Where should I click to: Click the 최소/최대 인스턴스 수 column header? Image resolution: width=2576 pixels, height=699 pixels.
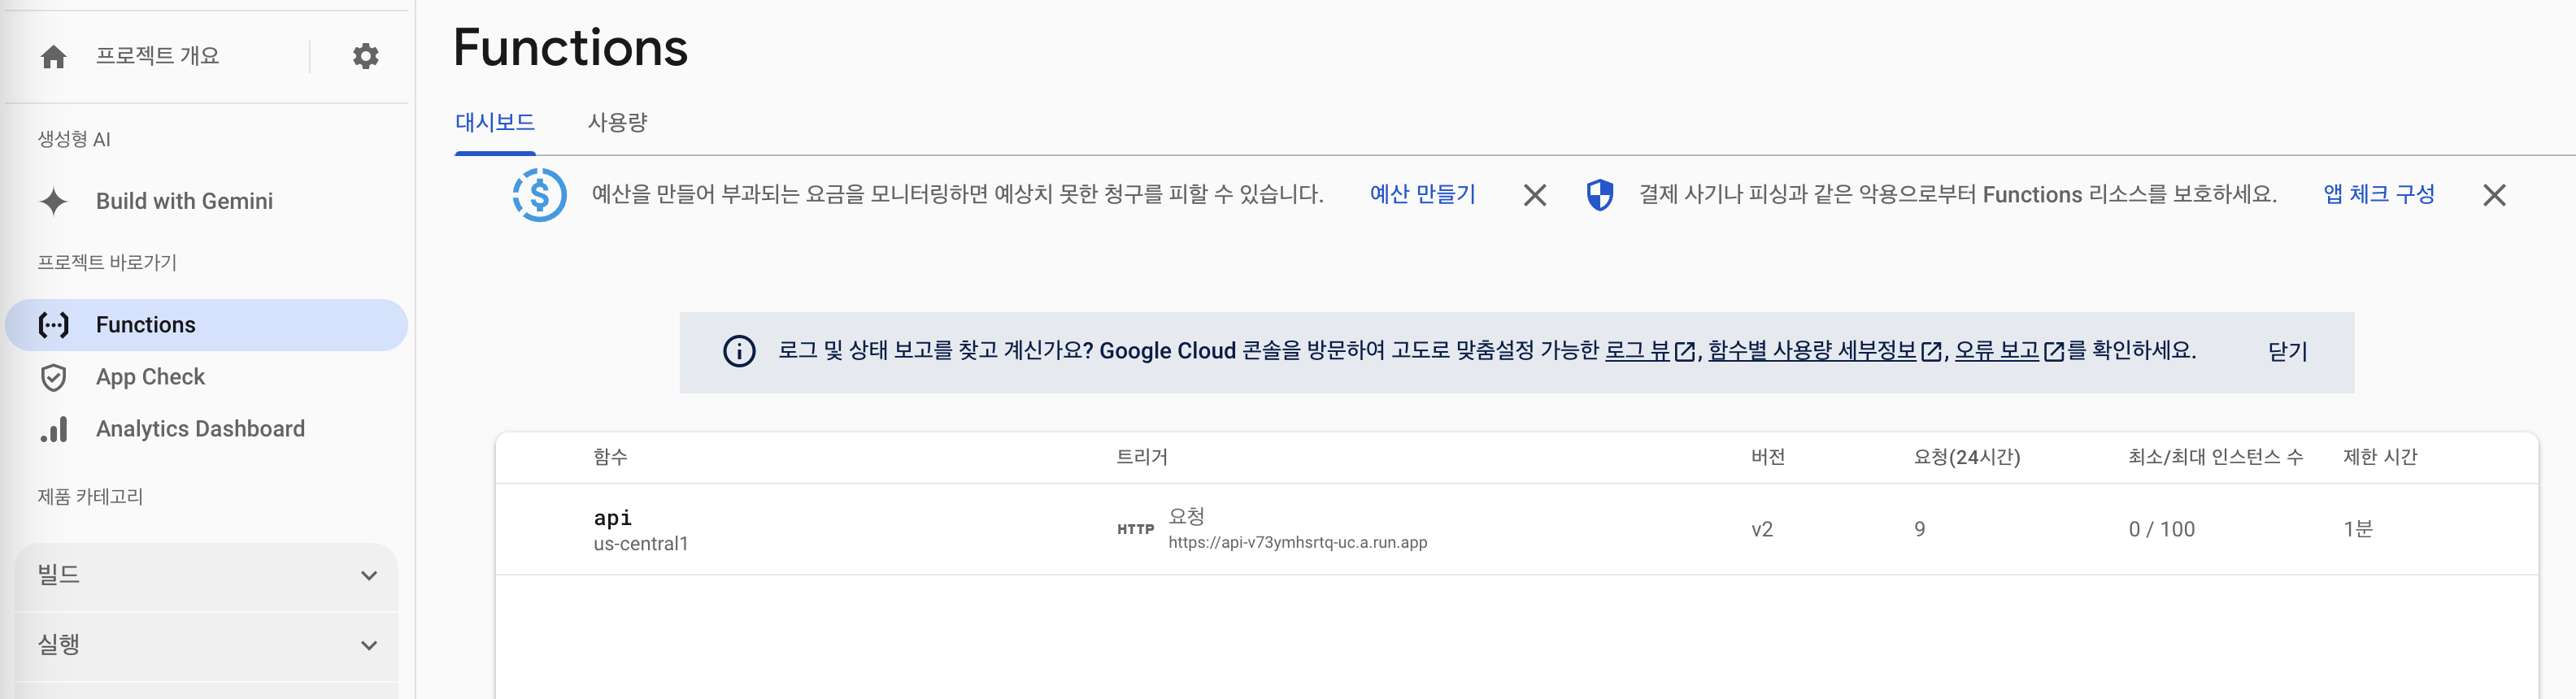pyautogui.click(x=2215, y=457)
